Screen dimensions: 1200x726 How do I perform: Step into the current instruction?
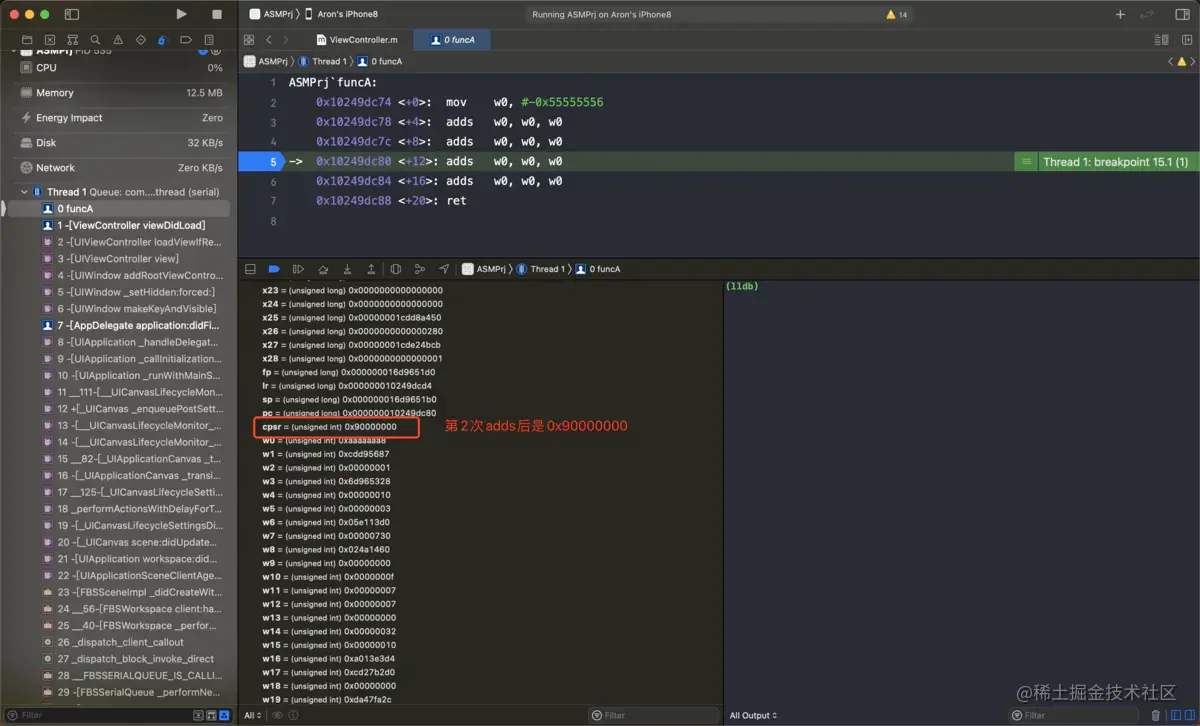coord(347,269)
